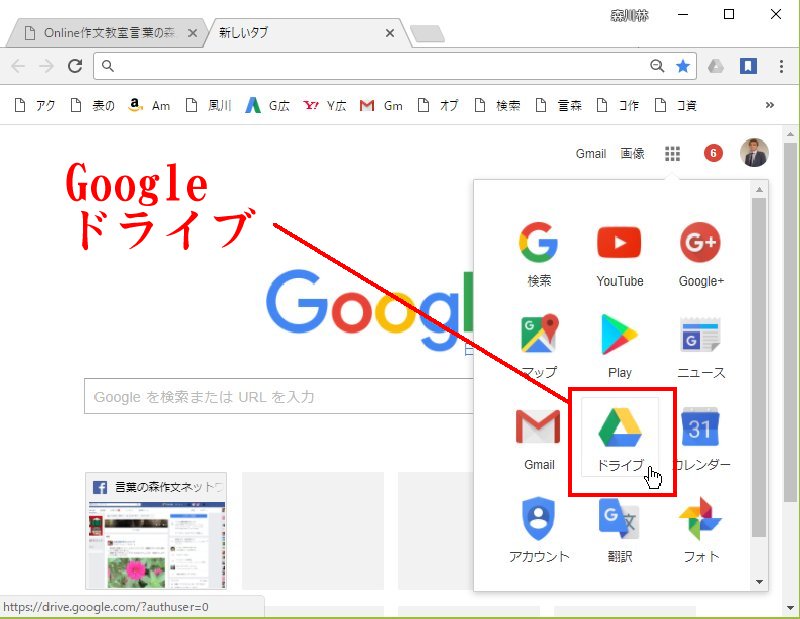
Task: Go forward to the next page
Action: [x=46, y=66]
